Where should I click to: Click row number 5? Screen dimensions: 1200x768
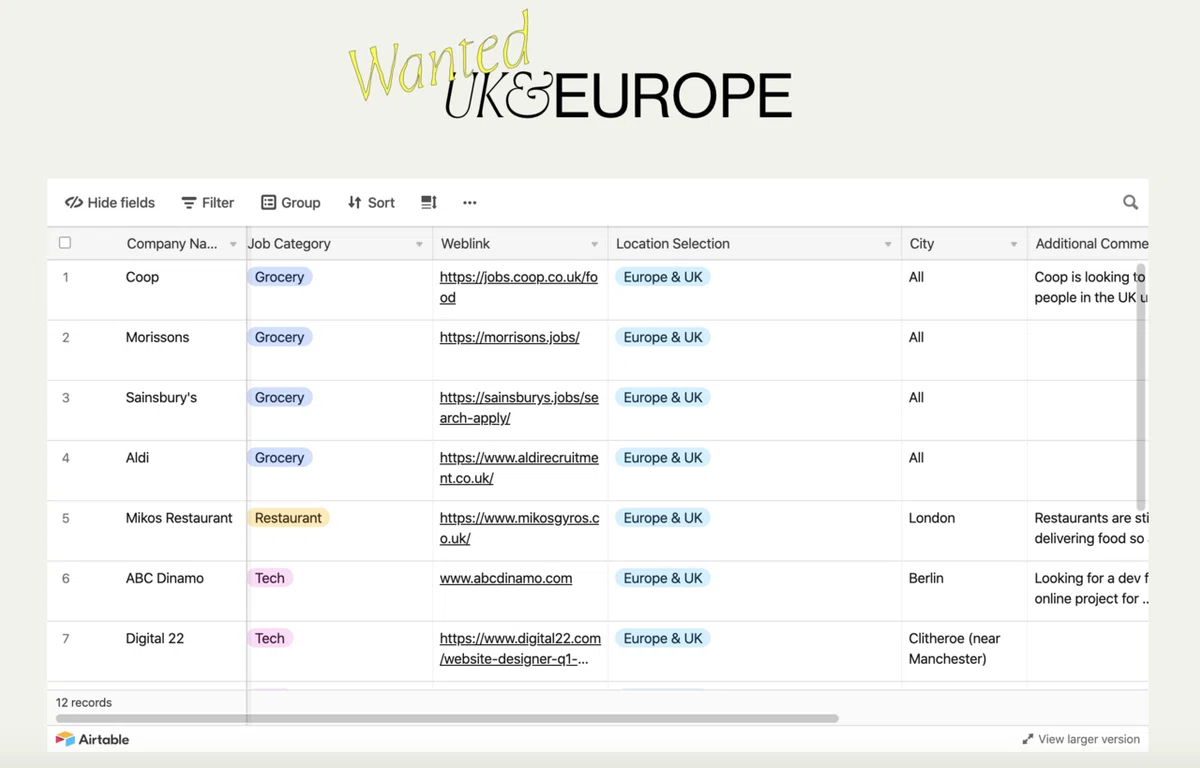(66, 518)
